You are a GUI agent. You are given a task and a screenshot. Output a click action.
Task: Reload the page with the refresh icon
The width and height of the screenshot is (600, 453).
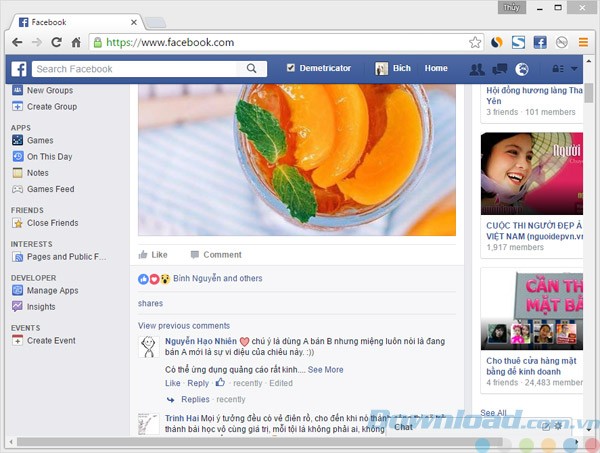click(x=57, y=42)
